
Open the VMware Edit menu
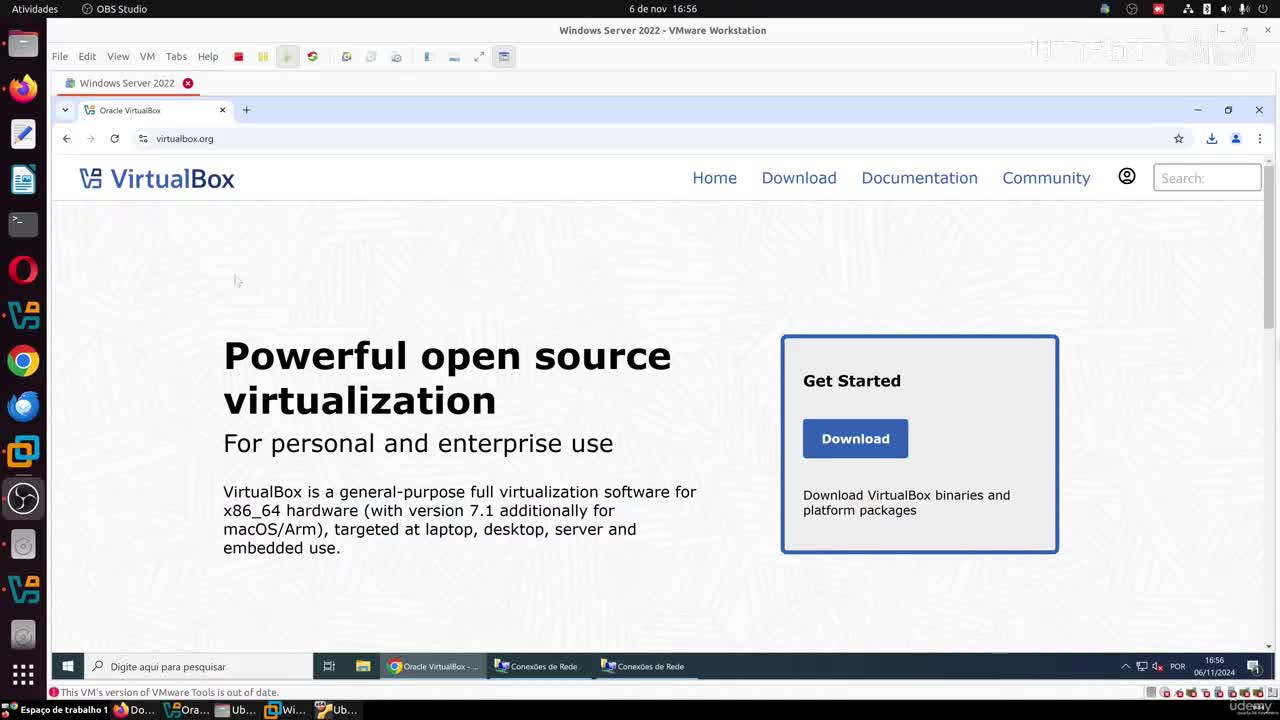(x=87, y=57)
